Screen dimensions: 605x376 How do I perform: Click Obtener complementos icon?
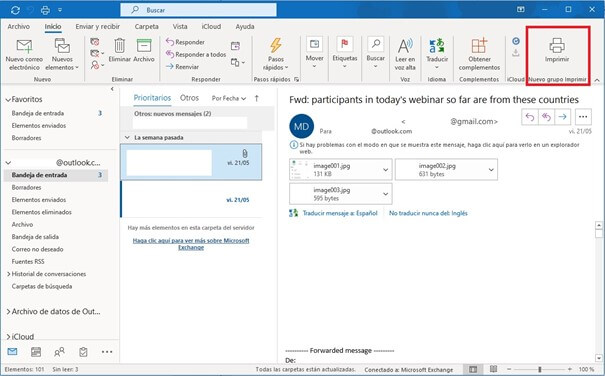[x=479, y=46]
